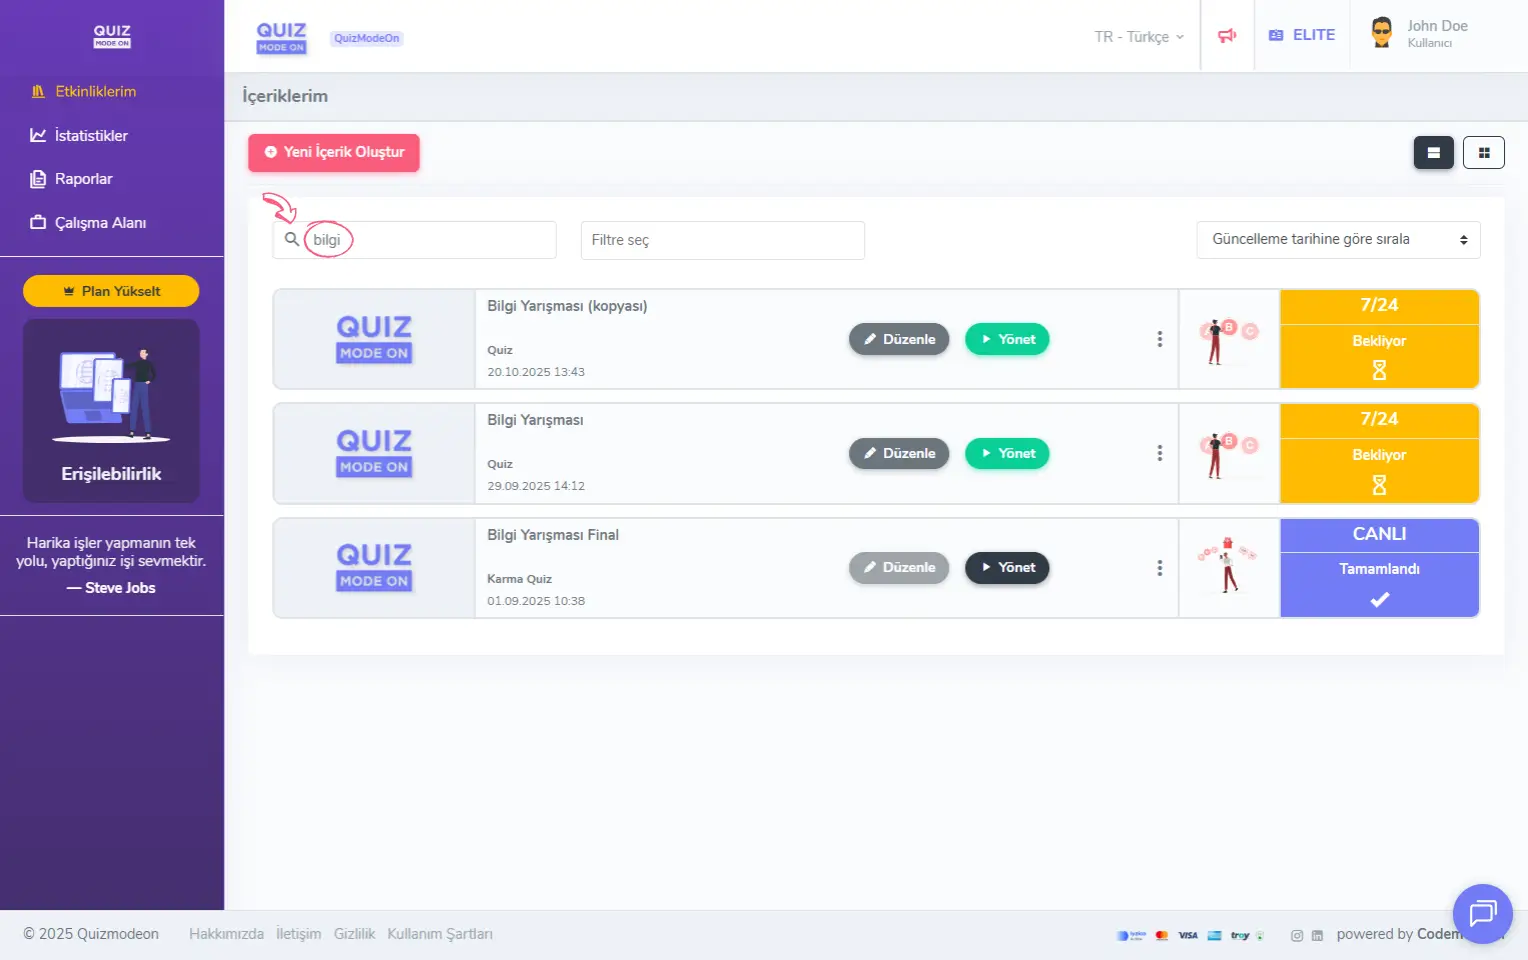1528x960 pixels.
Task: Click the megaphone announcements icon
Action: [x=1227, y=36]
